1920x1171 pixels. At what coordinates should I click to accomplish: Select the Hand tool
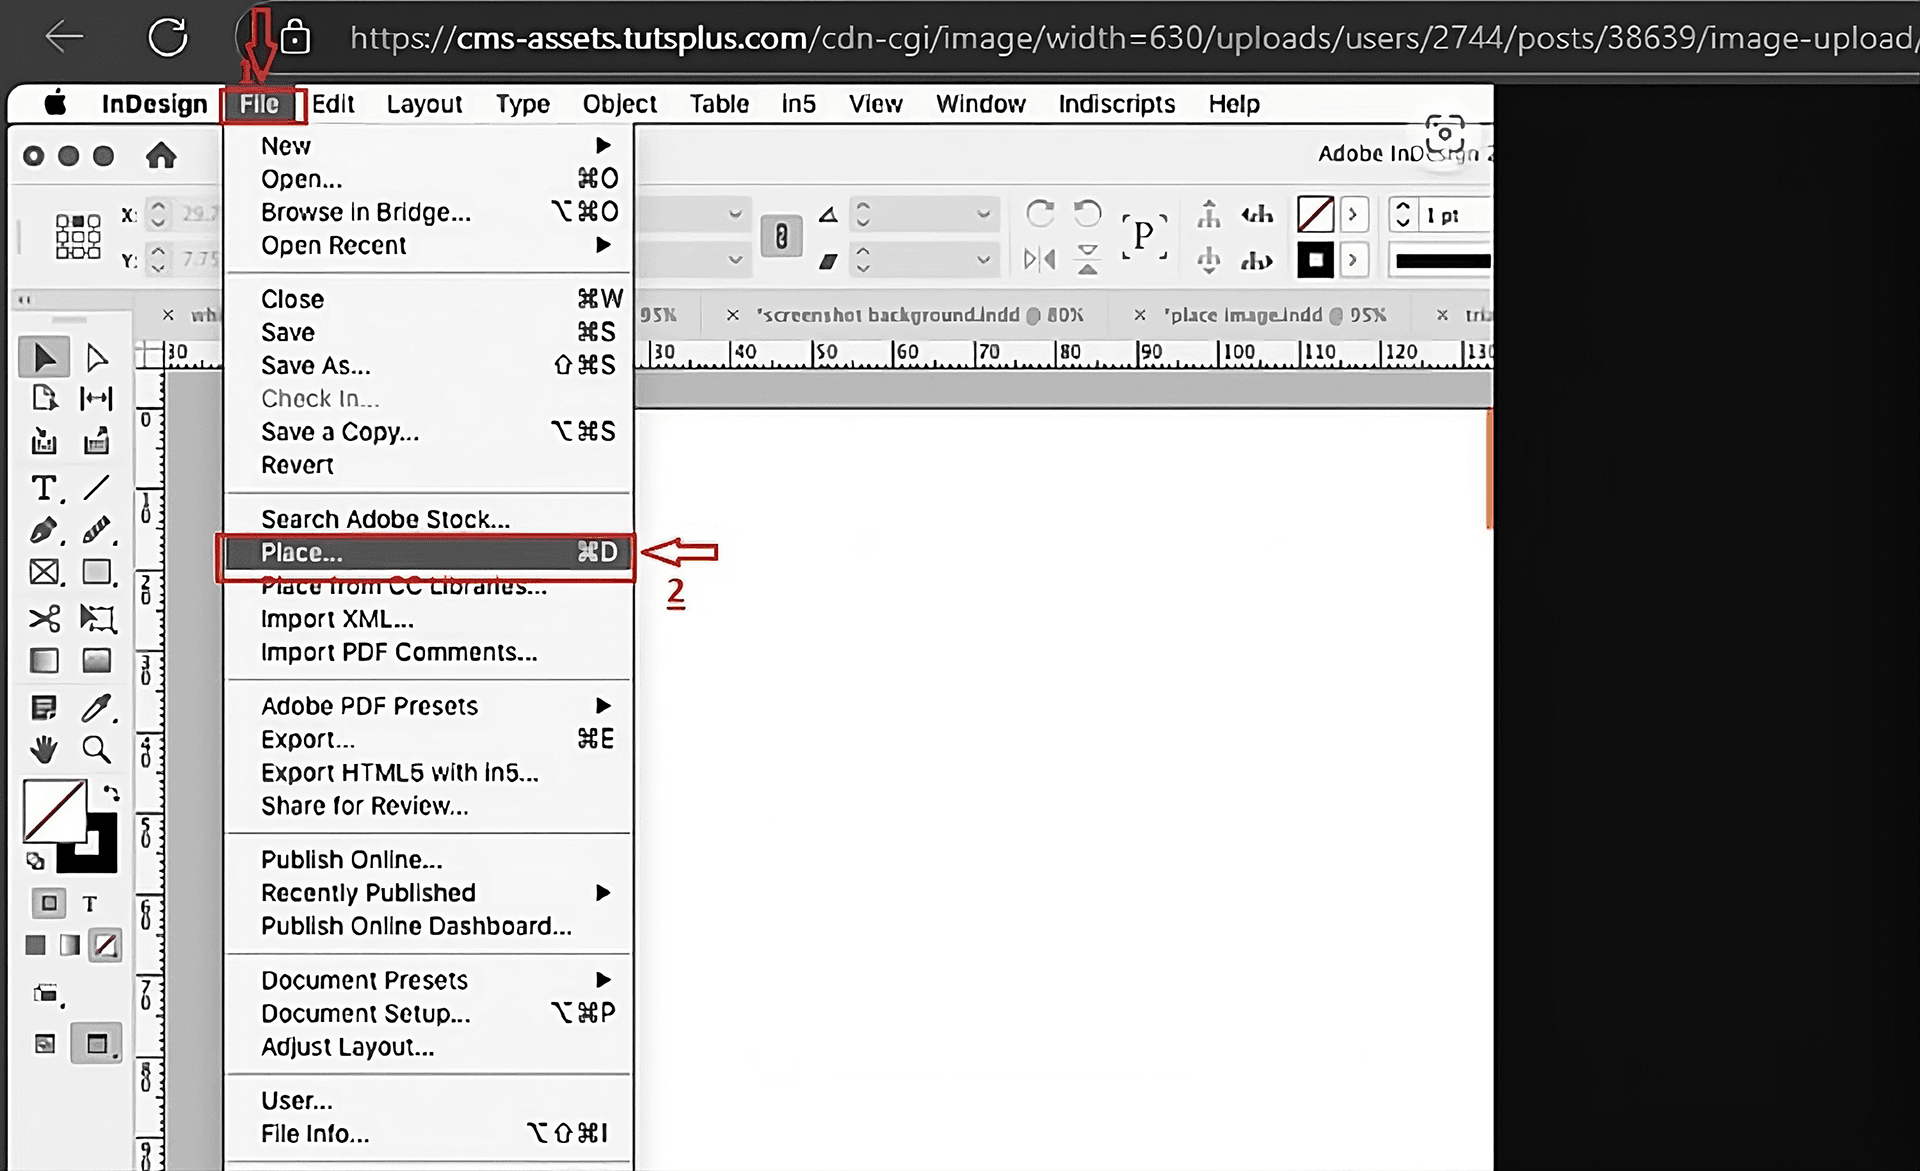pos(44,749)
